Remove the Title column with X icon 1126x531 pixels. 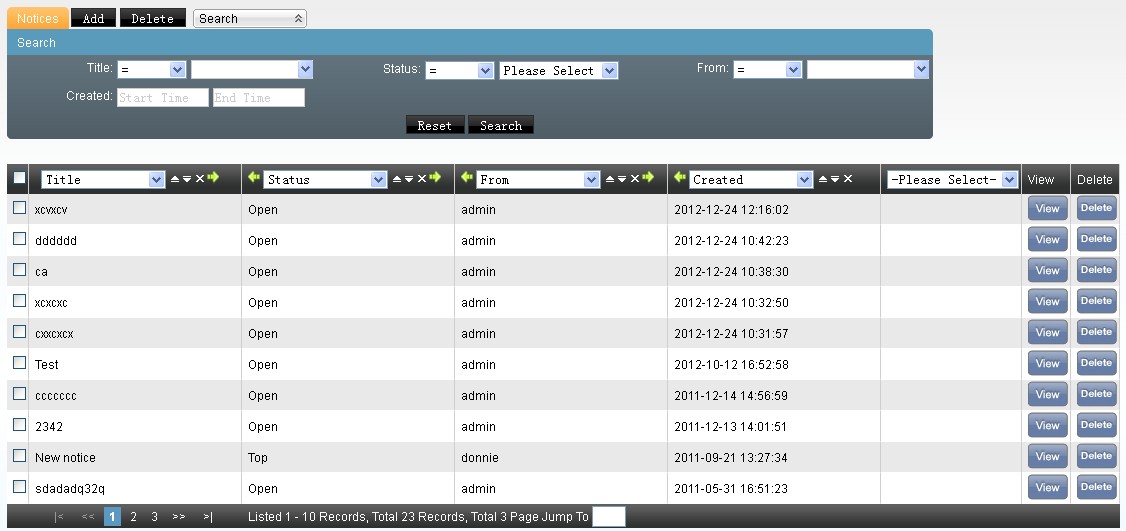point(199,179)
